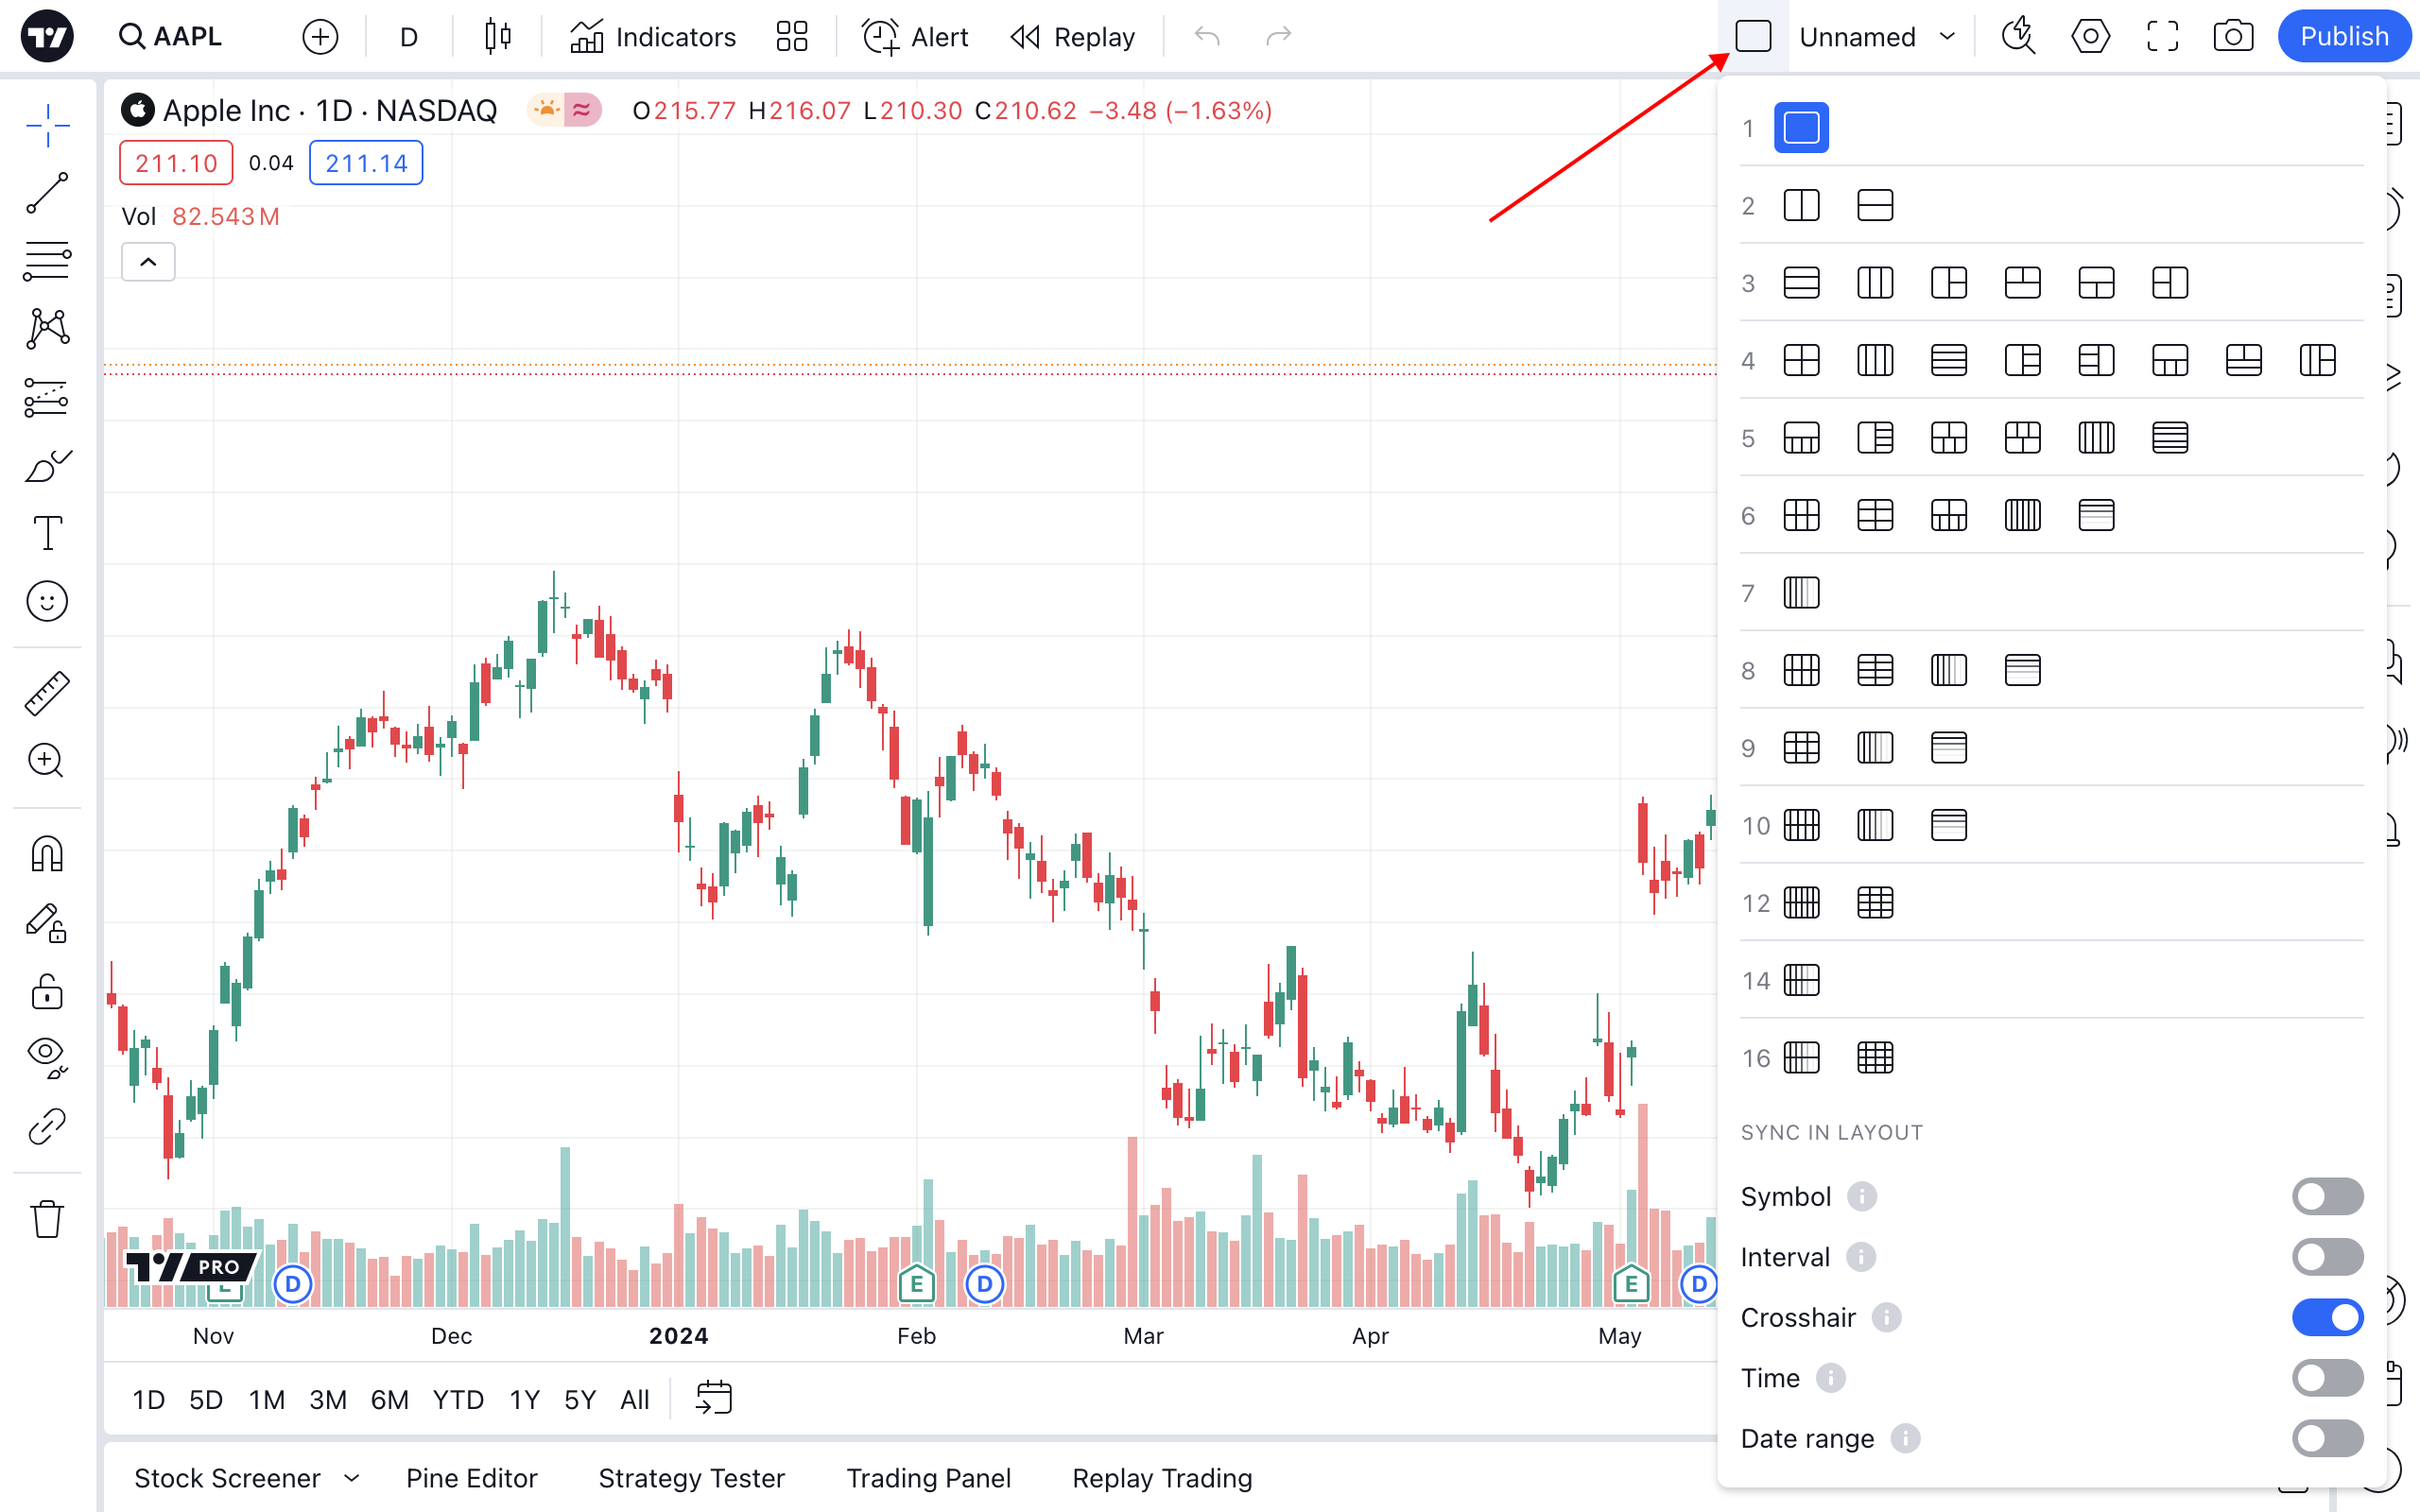2420x1512 pixels.
Task: Choose the four-chart grid layout option
Action: [x=1801, y=360]
